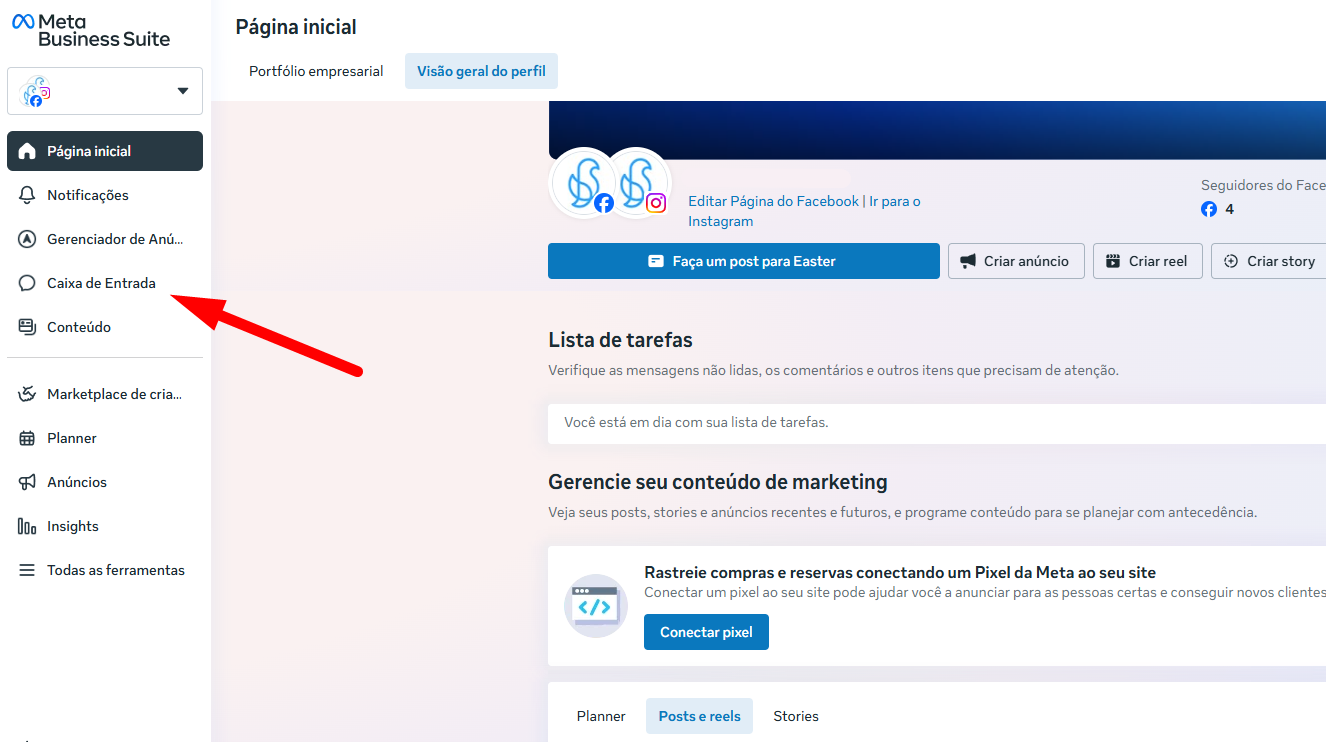Image resolution: width=1326 pixels, height=742 pixels.
Task: Switch to the Planner tab below marketing
Action: tap(601, 716)
